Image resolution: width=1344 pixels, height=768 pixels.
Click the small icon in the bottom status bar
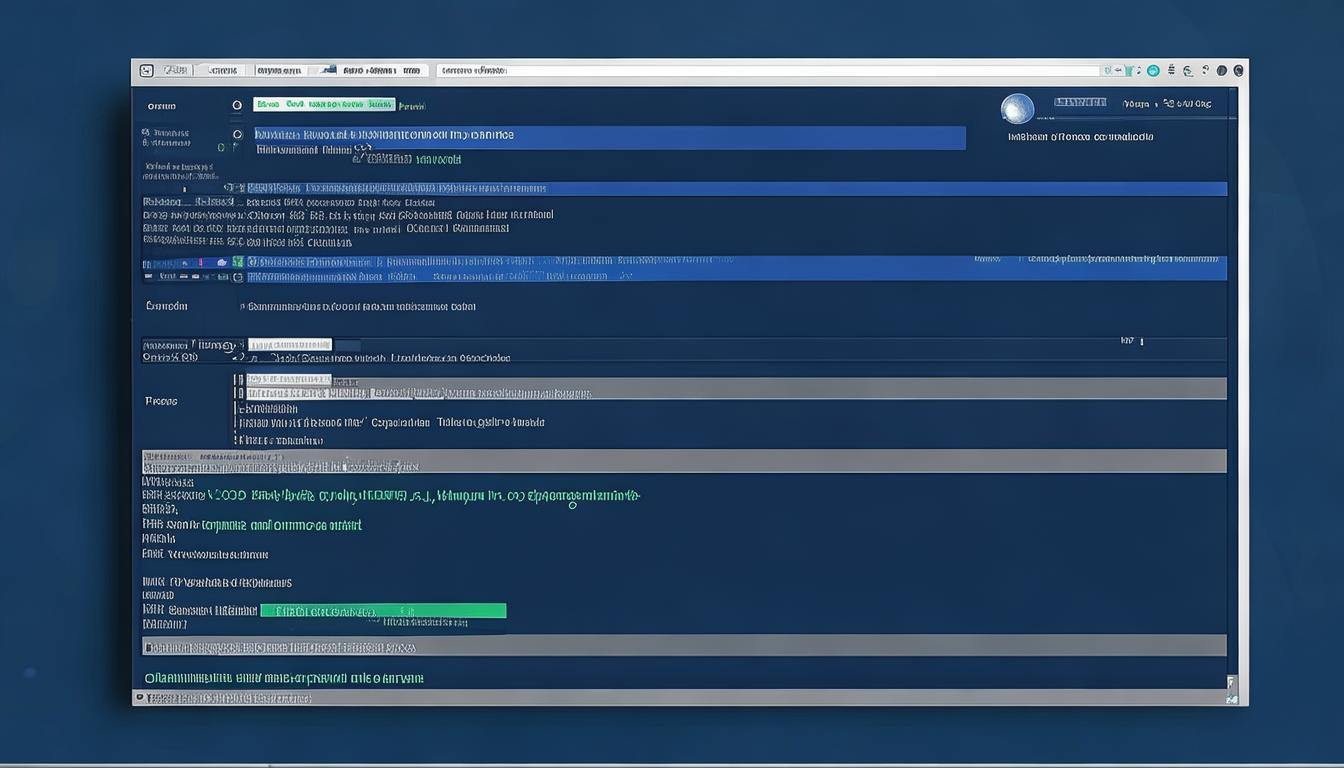click(x=140, y=697)
